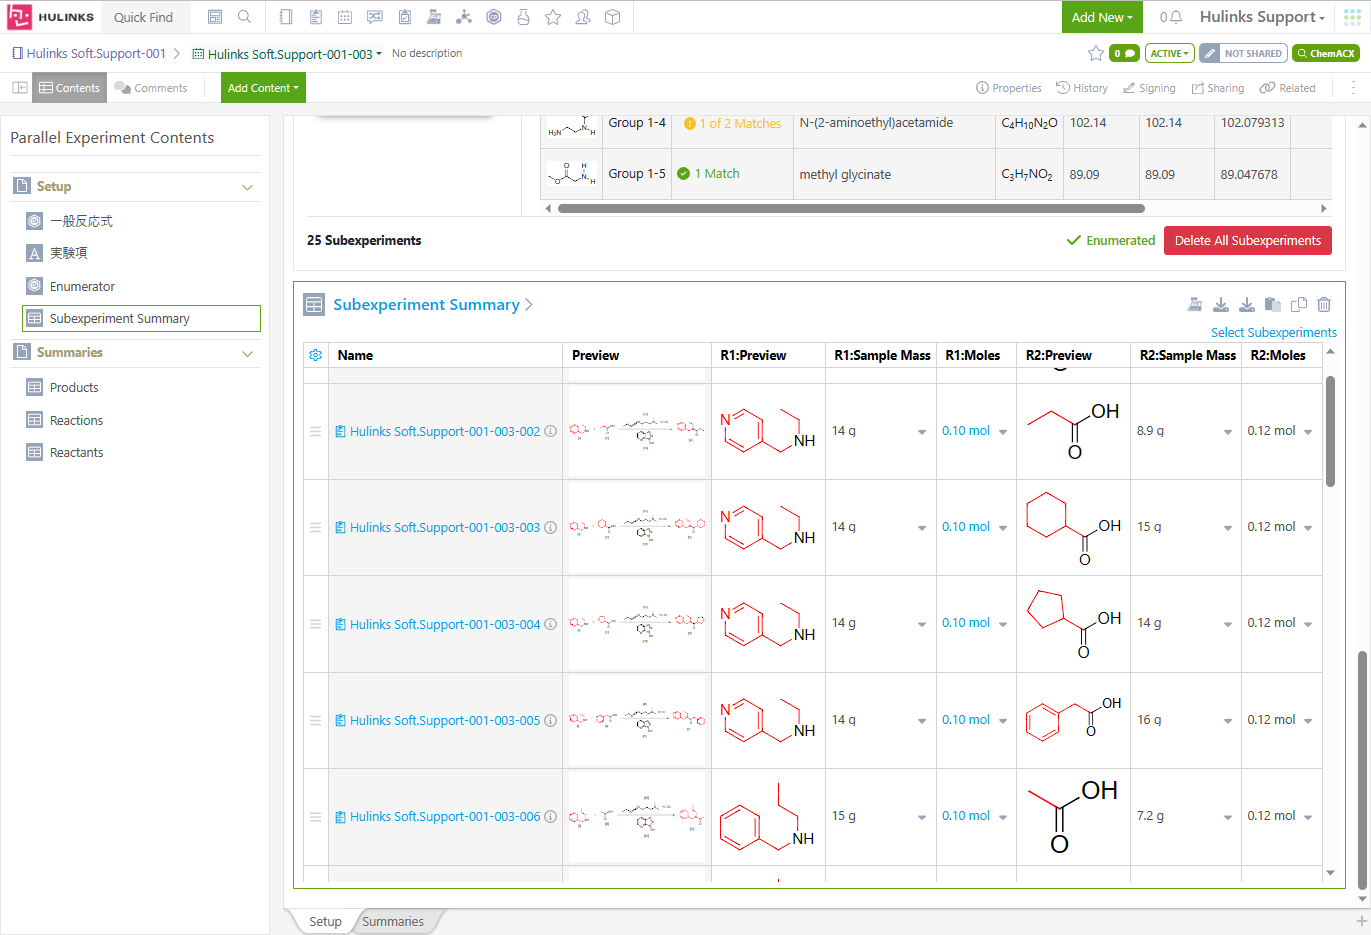This screenshot has width=1371, height=935.
Task: Click Select Subexperiments link
Action: [x=1273, y=332]
